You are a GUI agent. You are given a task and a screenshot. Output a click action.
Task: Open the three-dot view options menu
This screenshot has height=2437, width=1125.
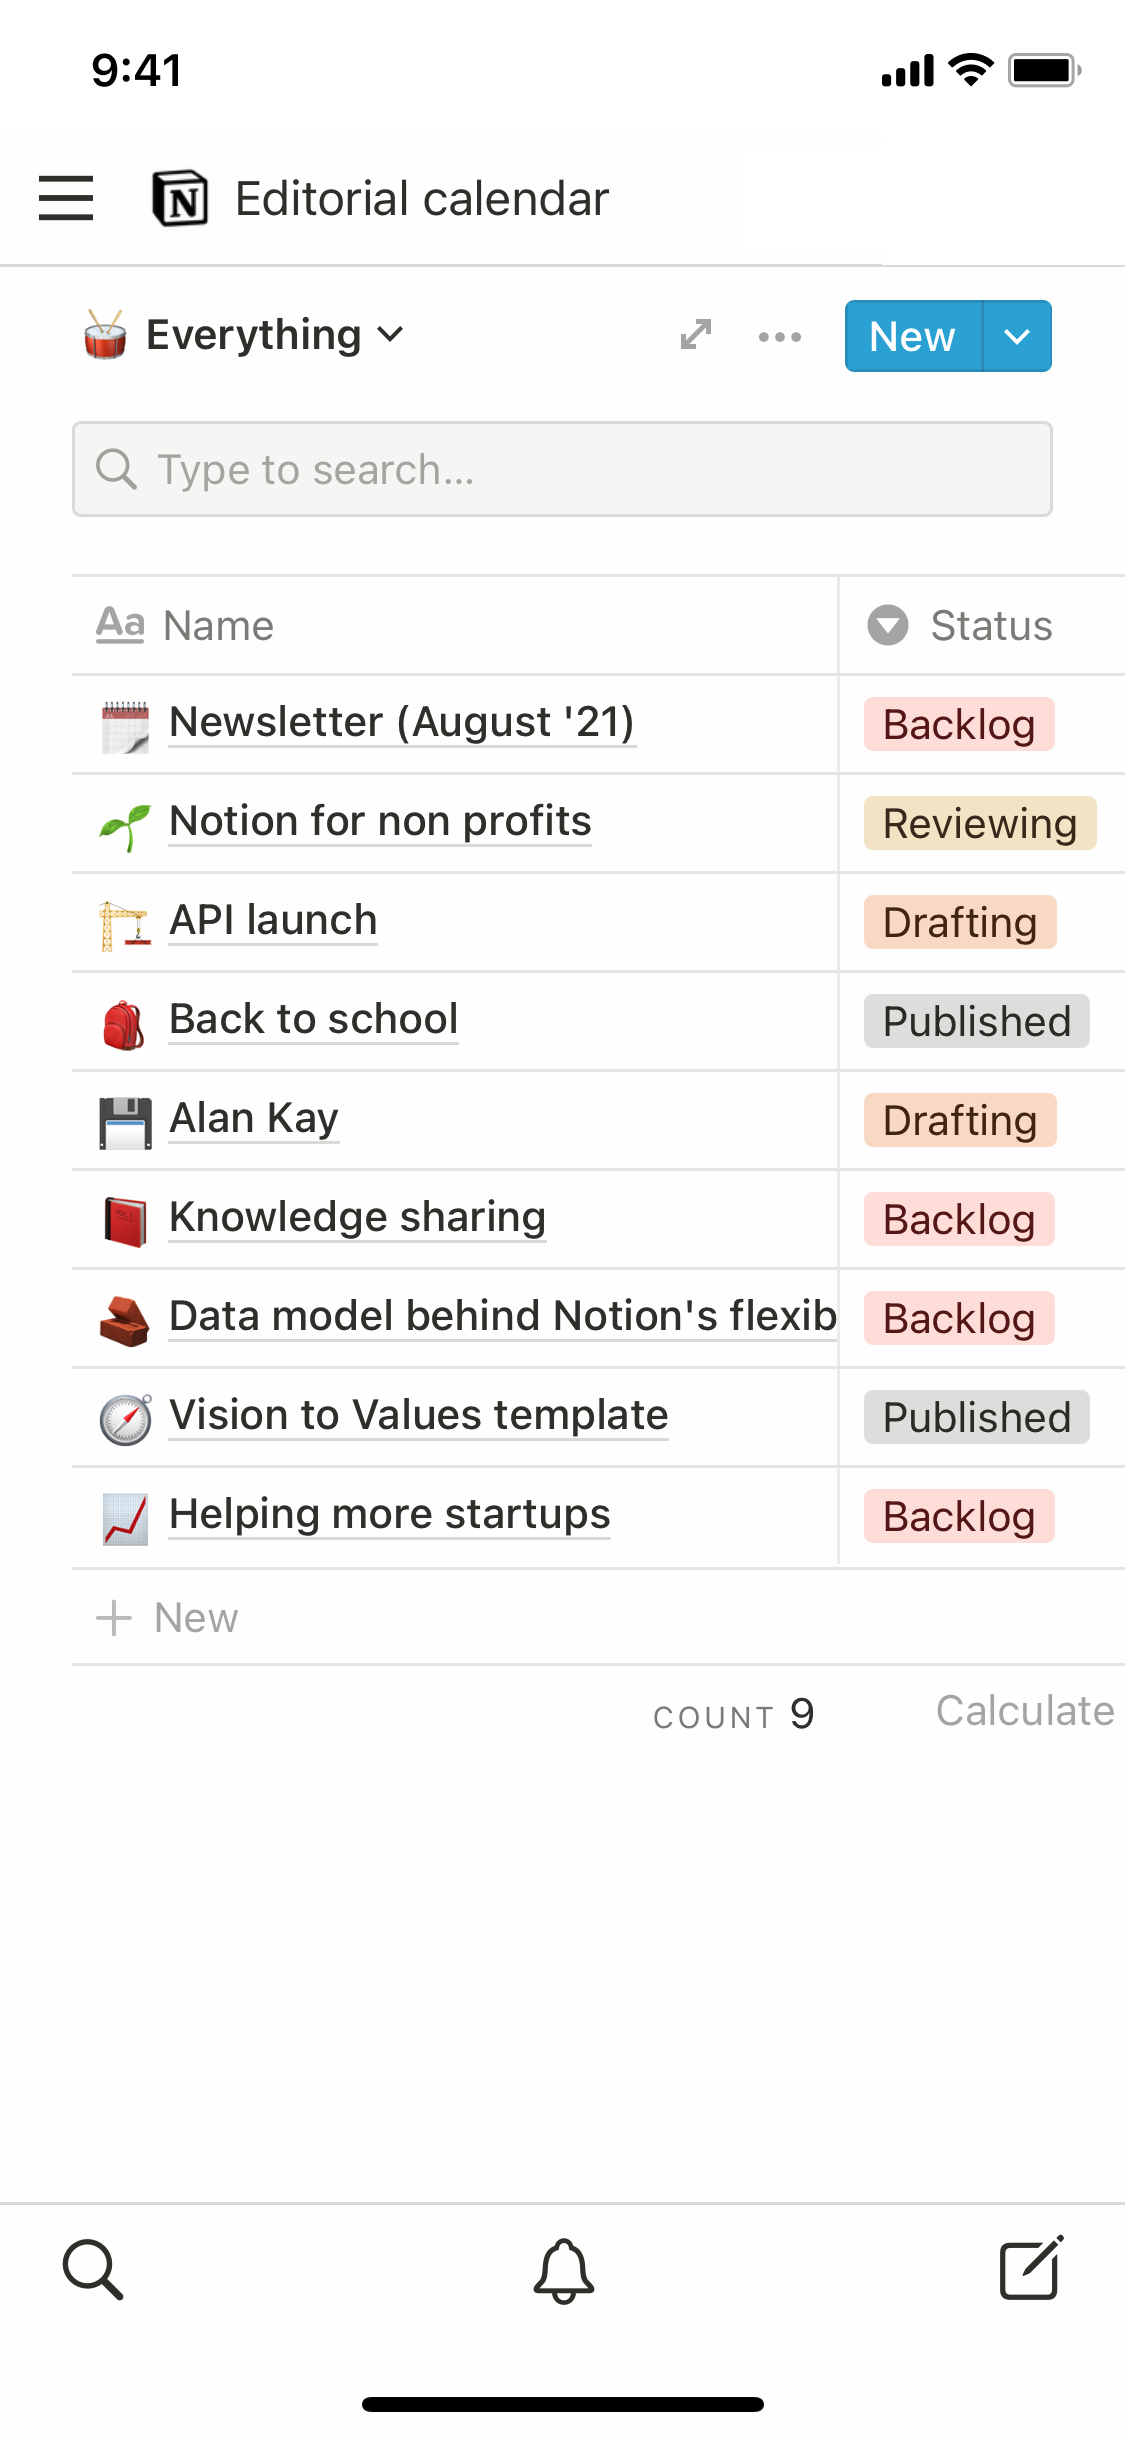[x=779, y=337]
